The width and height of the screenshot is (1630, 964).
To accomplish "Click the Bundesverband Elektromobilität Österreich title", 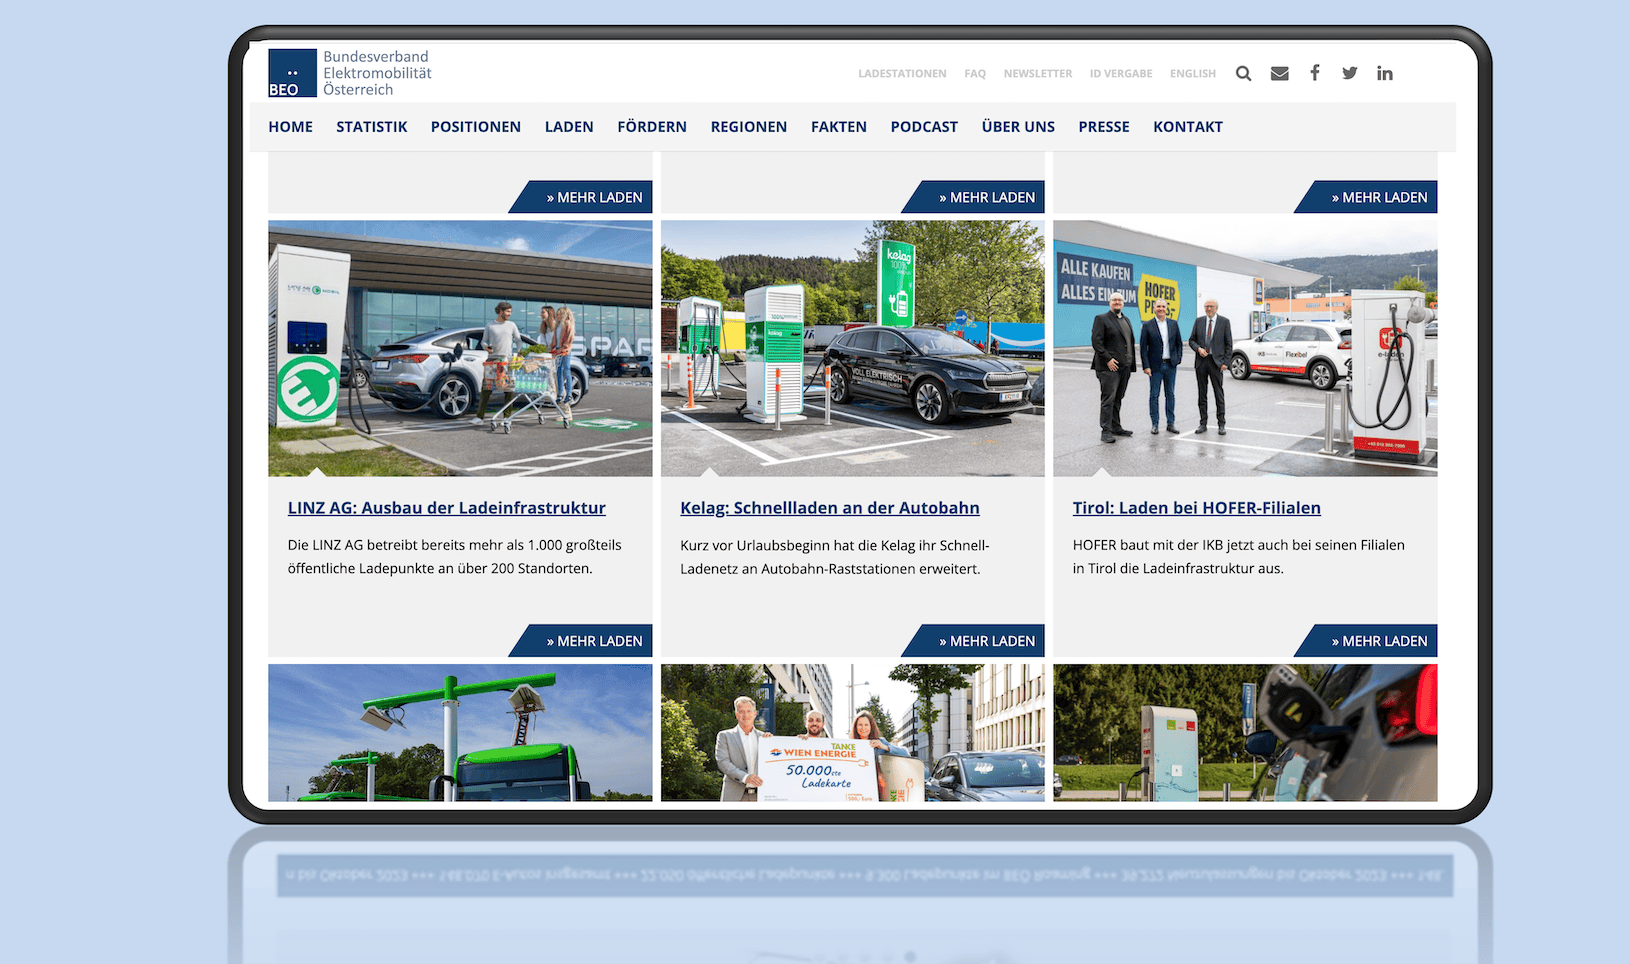I will point(377,73).
